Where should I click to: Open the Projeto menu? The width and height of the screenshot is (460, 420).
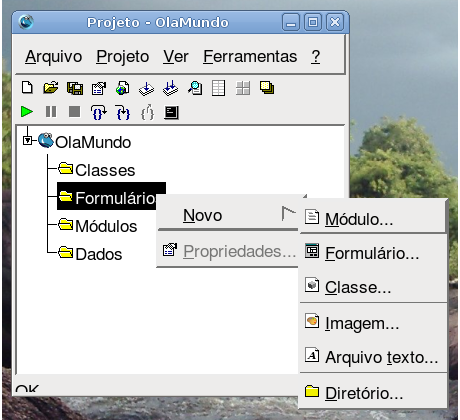tap(123, 56)
